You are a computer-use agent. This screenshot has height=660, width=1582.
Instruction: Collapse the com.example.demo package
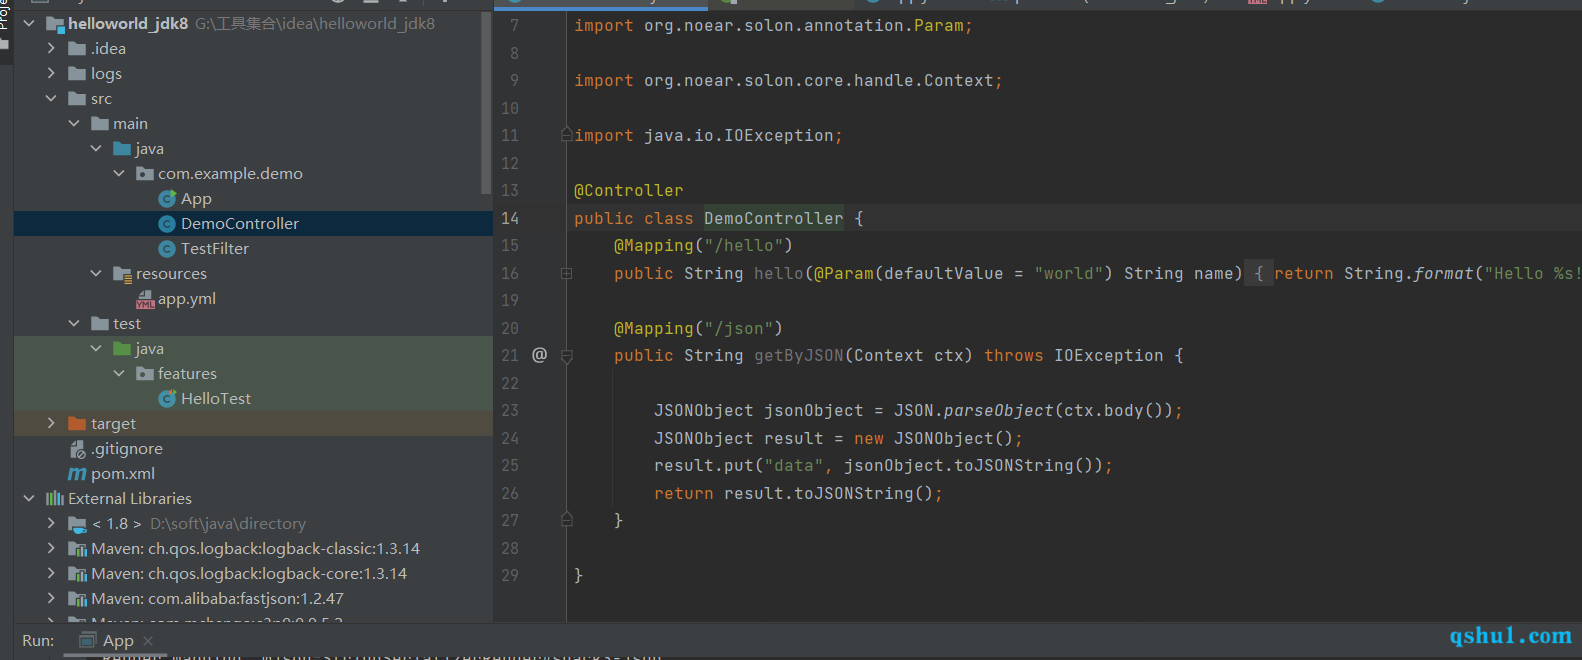[x=119, y=173]
